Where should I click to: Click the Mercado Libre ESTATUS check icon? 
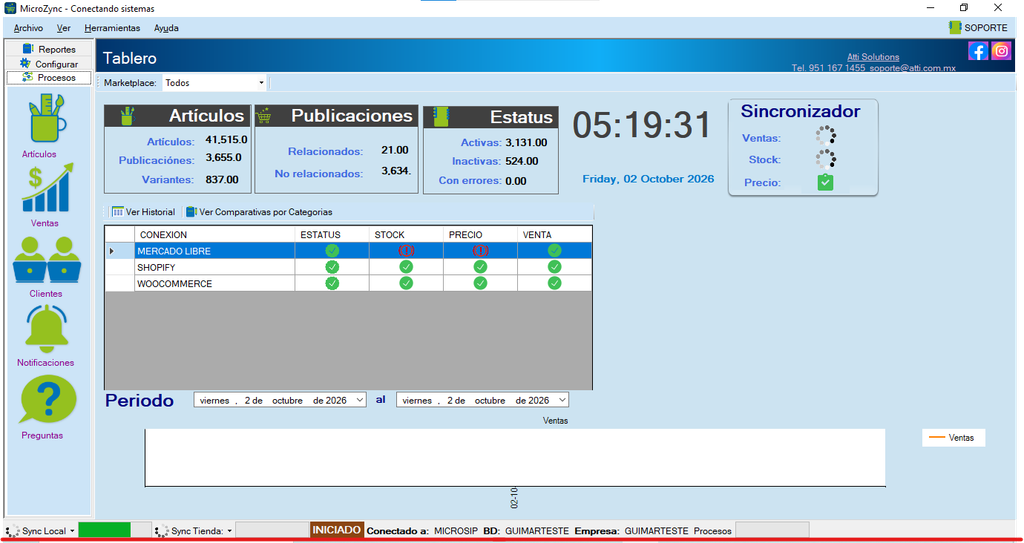click(x=332, y=250)
